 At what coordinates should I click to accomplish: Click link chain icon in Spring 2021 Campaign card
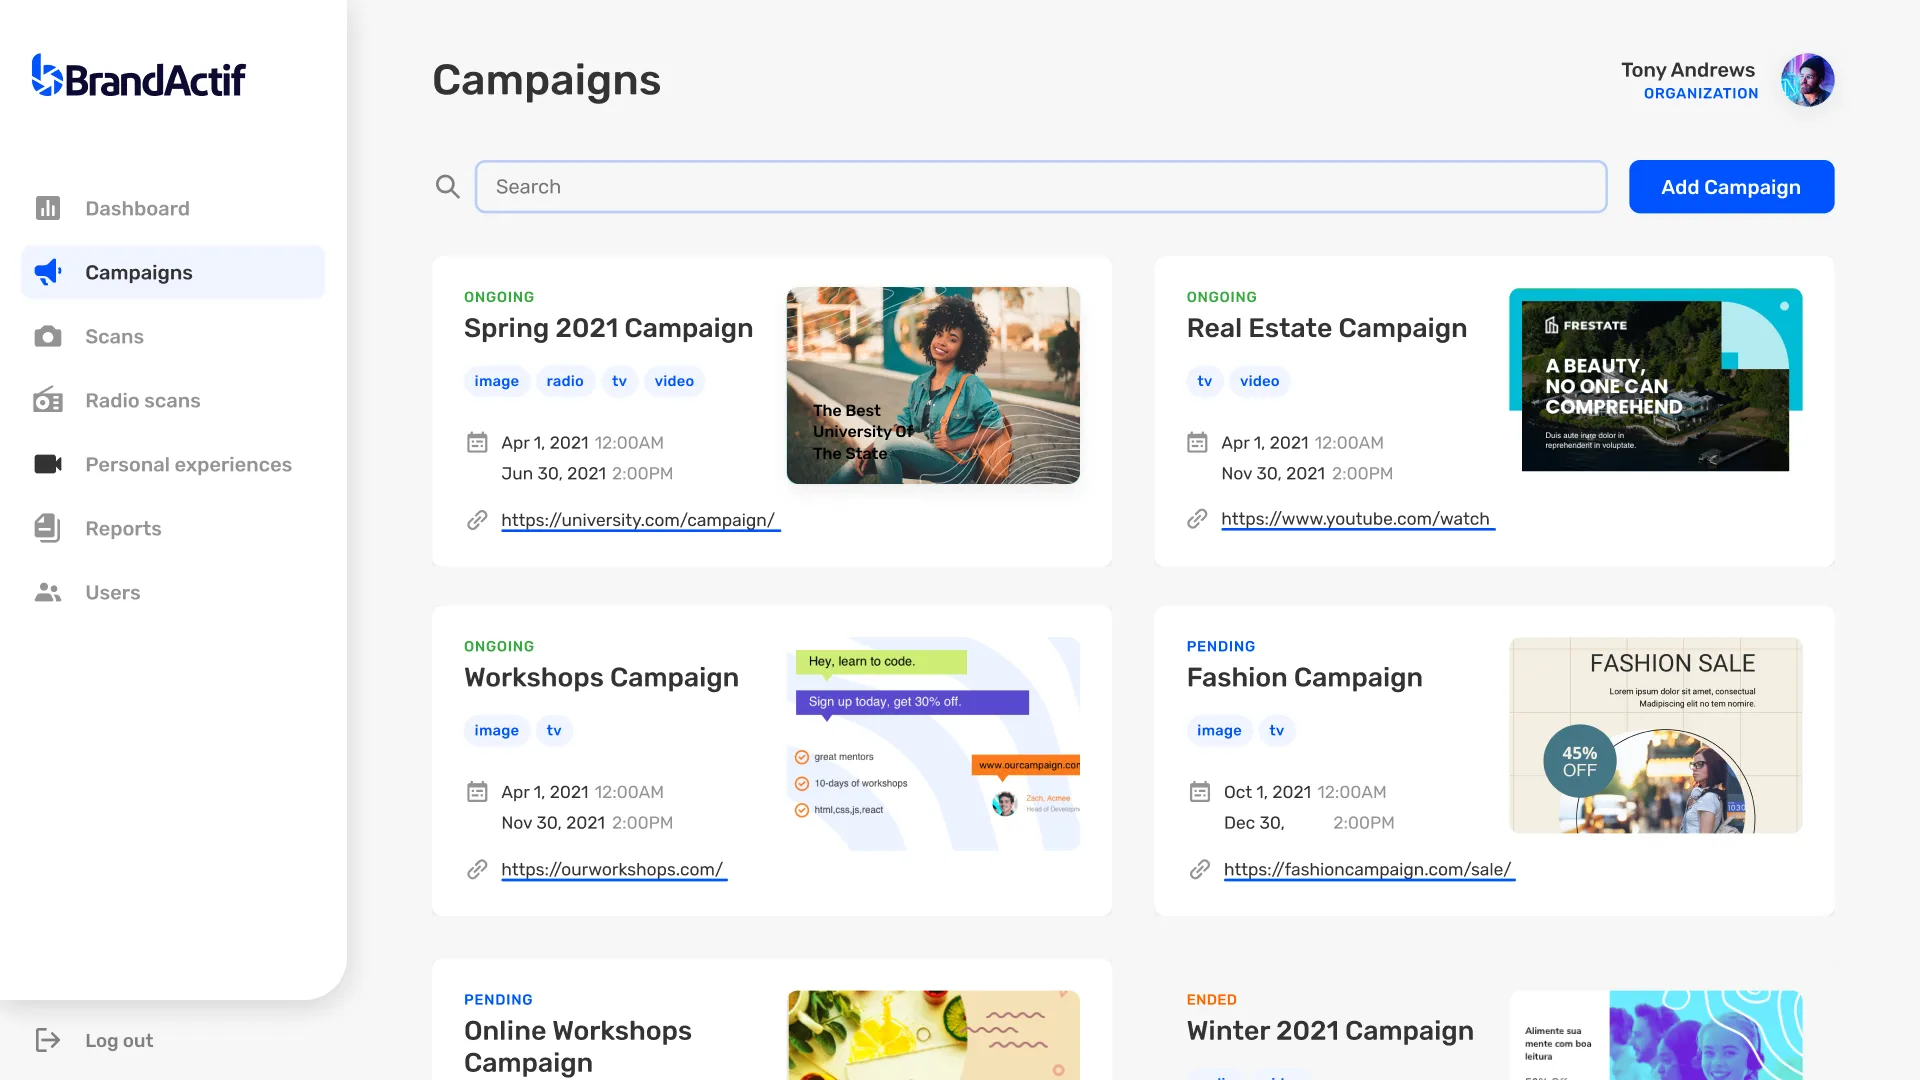tap(477, 520)
